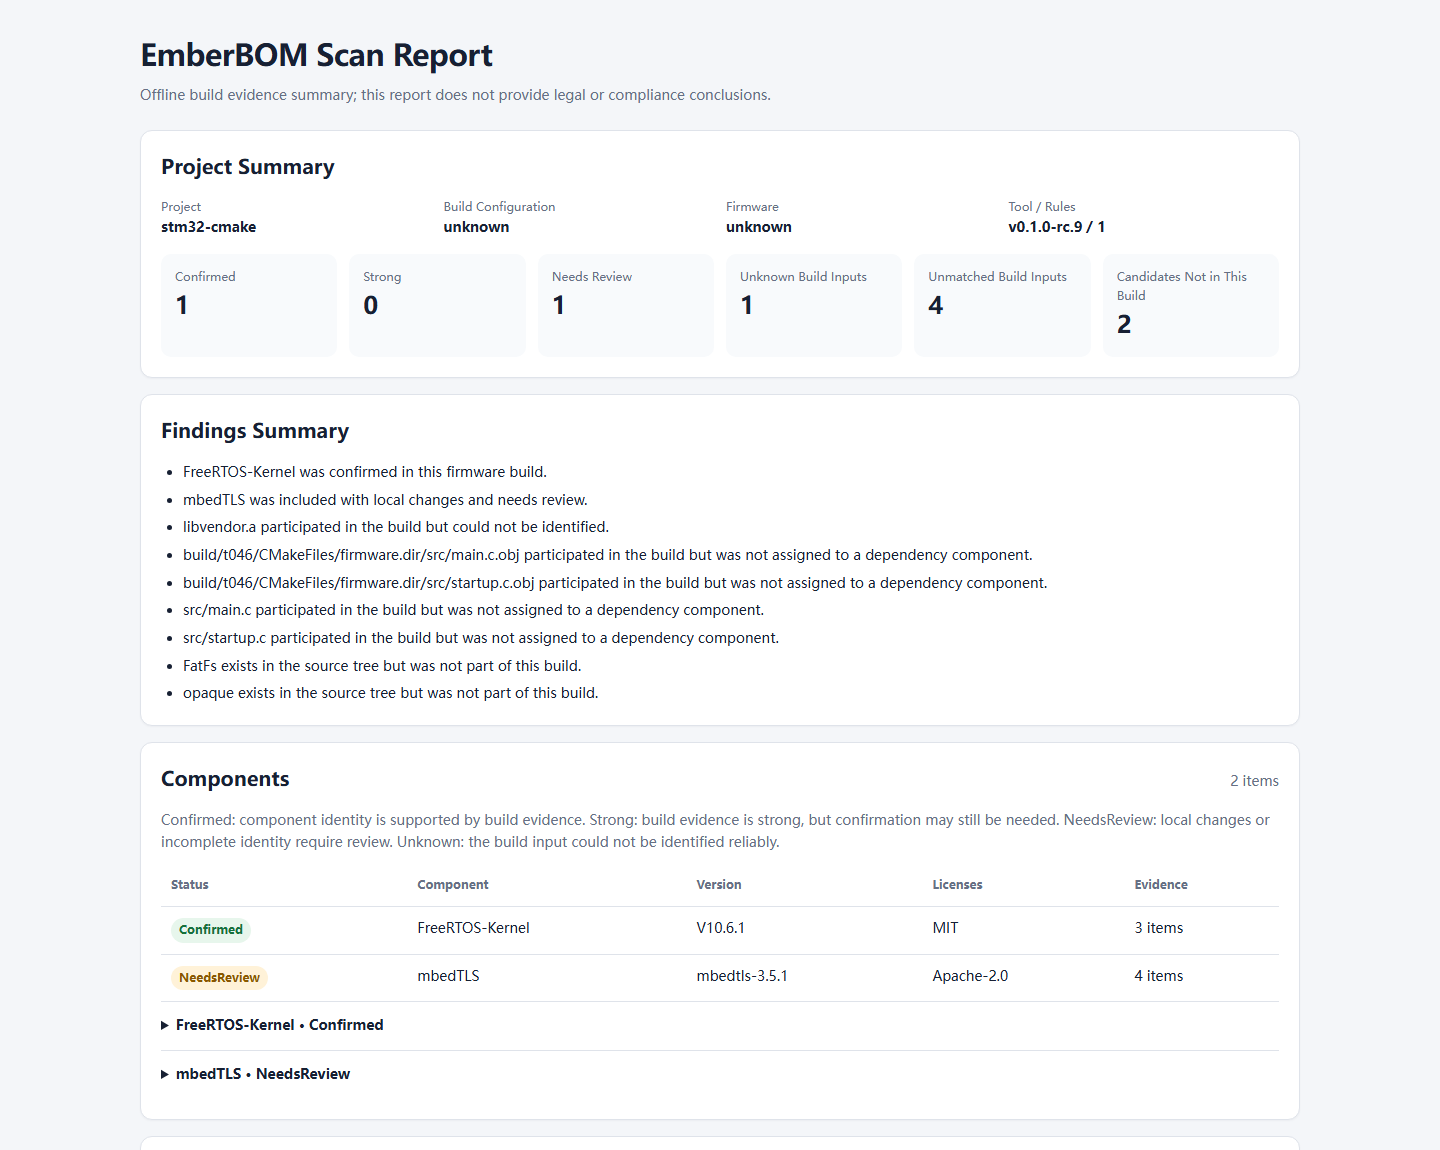The image size is (1440, 1150).
Task: Click the NeedsReview status badge
Action: (x=219, y=978)
